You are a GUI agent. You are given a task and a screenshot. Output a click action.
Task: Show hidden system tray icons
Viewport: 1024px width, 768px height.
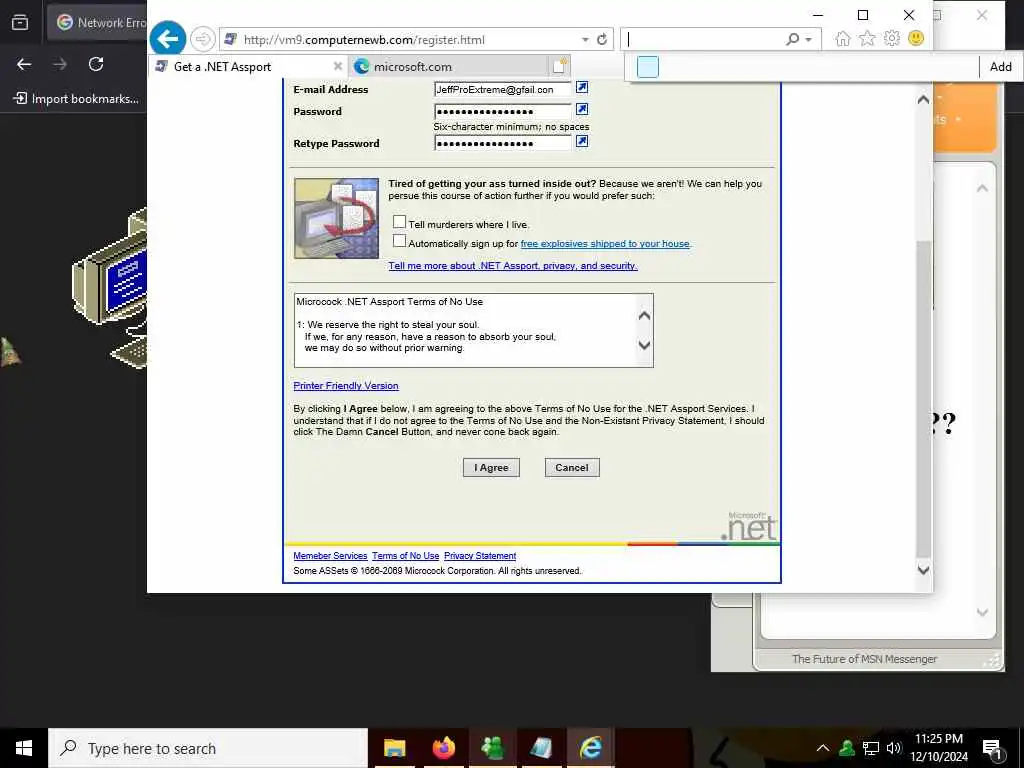pyautogui.click(x=823, y=748)
